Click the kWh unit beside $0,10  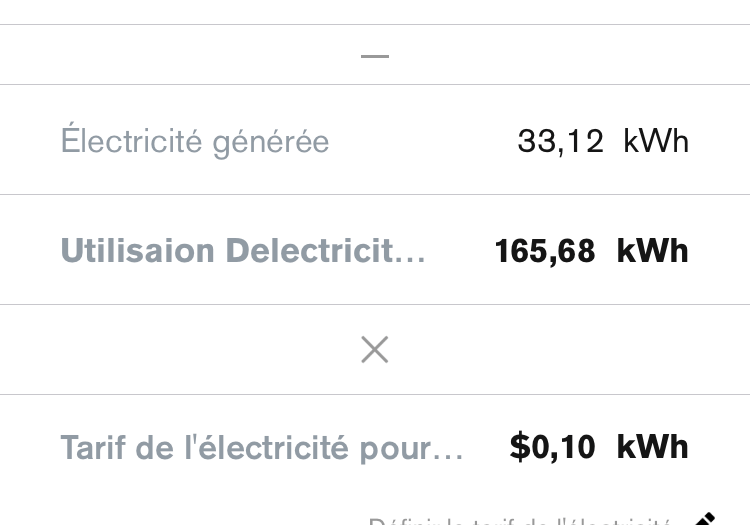[652, 446]
